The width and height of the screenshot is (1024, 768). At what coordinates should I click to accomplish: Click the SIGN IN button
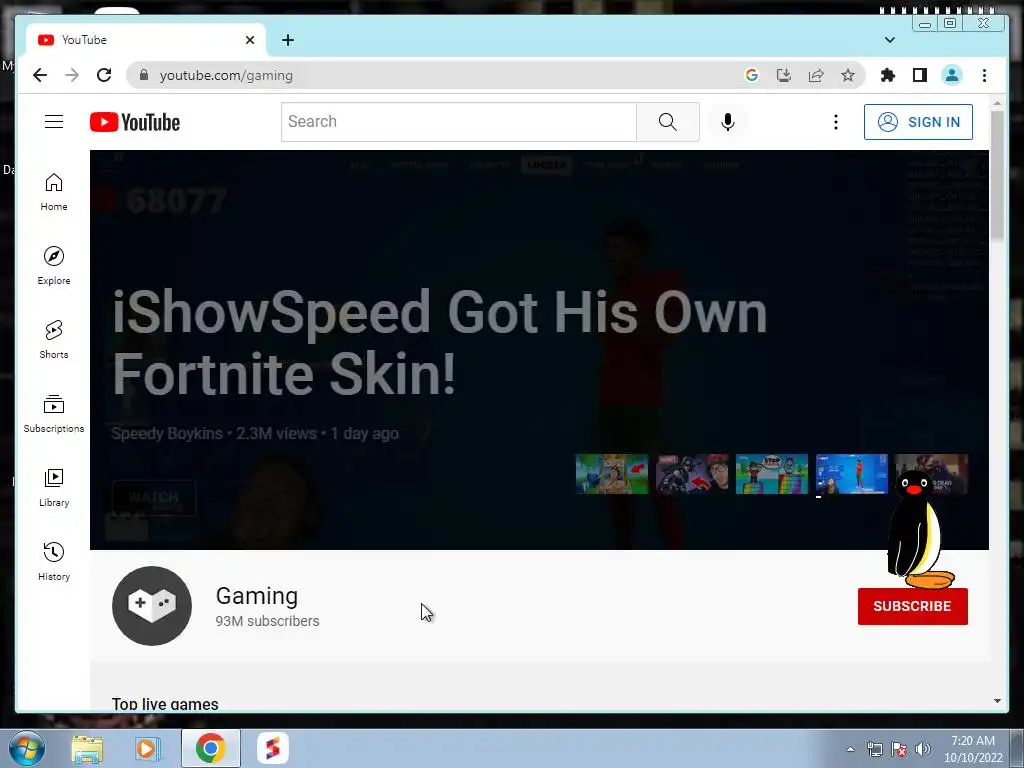[x=918, y=122]
